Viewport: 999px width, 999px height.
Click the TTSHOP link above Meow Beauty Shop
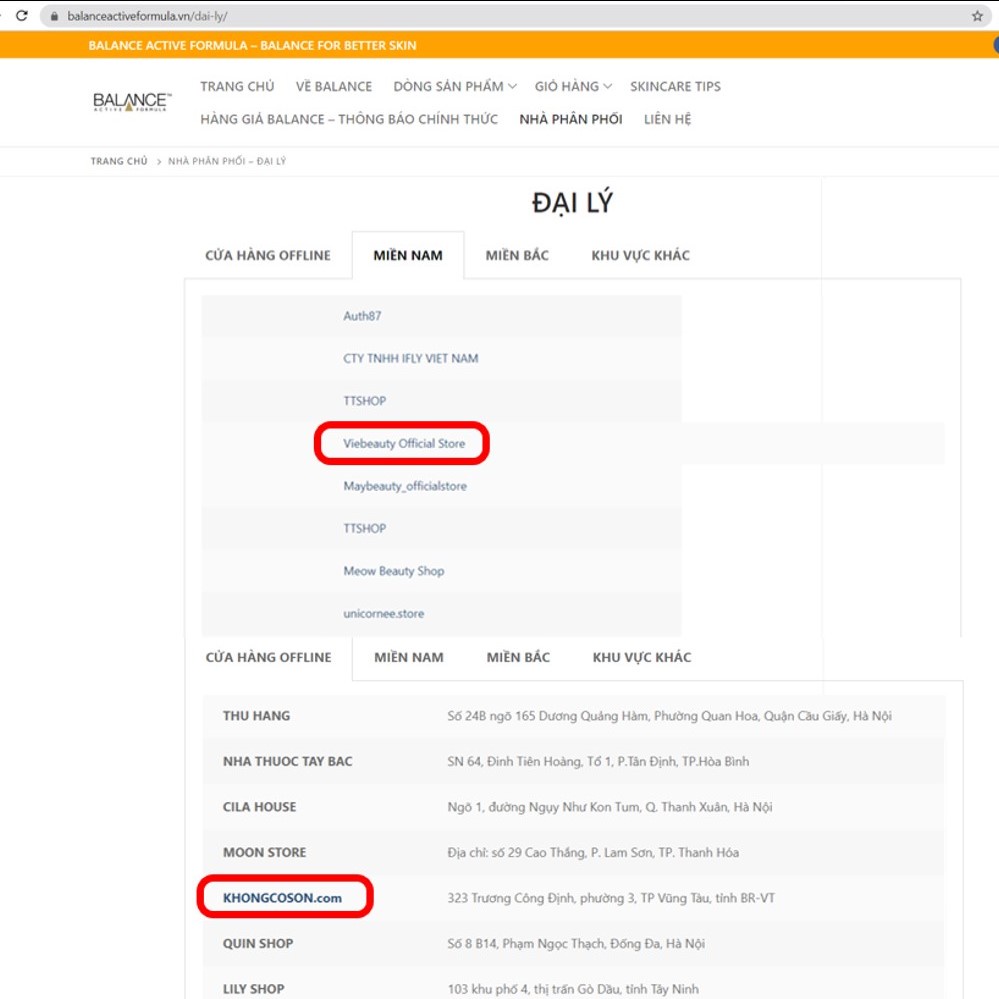coord(365,528)
